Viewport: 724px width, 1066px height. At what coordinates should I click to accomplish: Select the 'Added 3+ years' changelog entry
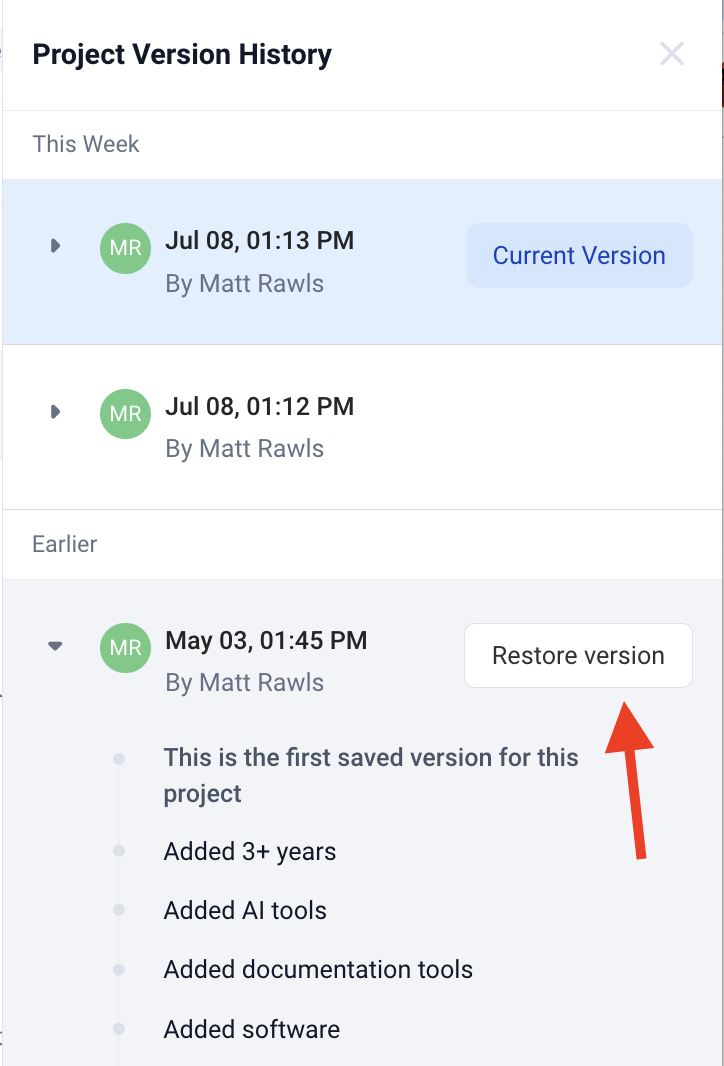[249, 851]
